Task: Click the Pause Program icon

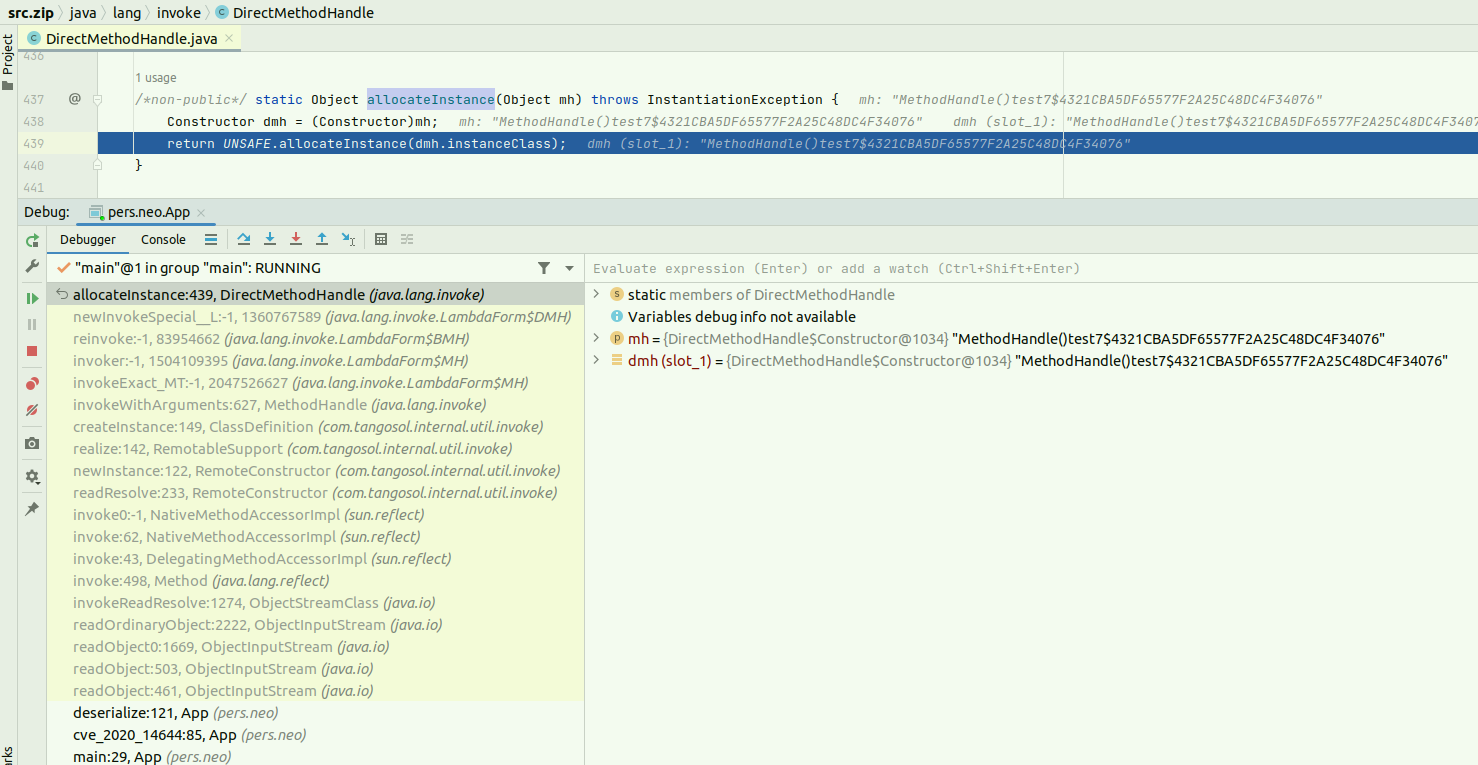Action: click(32, 325)
